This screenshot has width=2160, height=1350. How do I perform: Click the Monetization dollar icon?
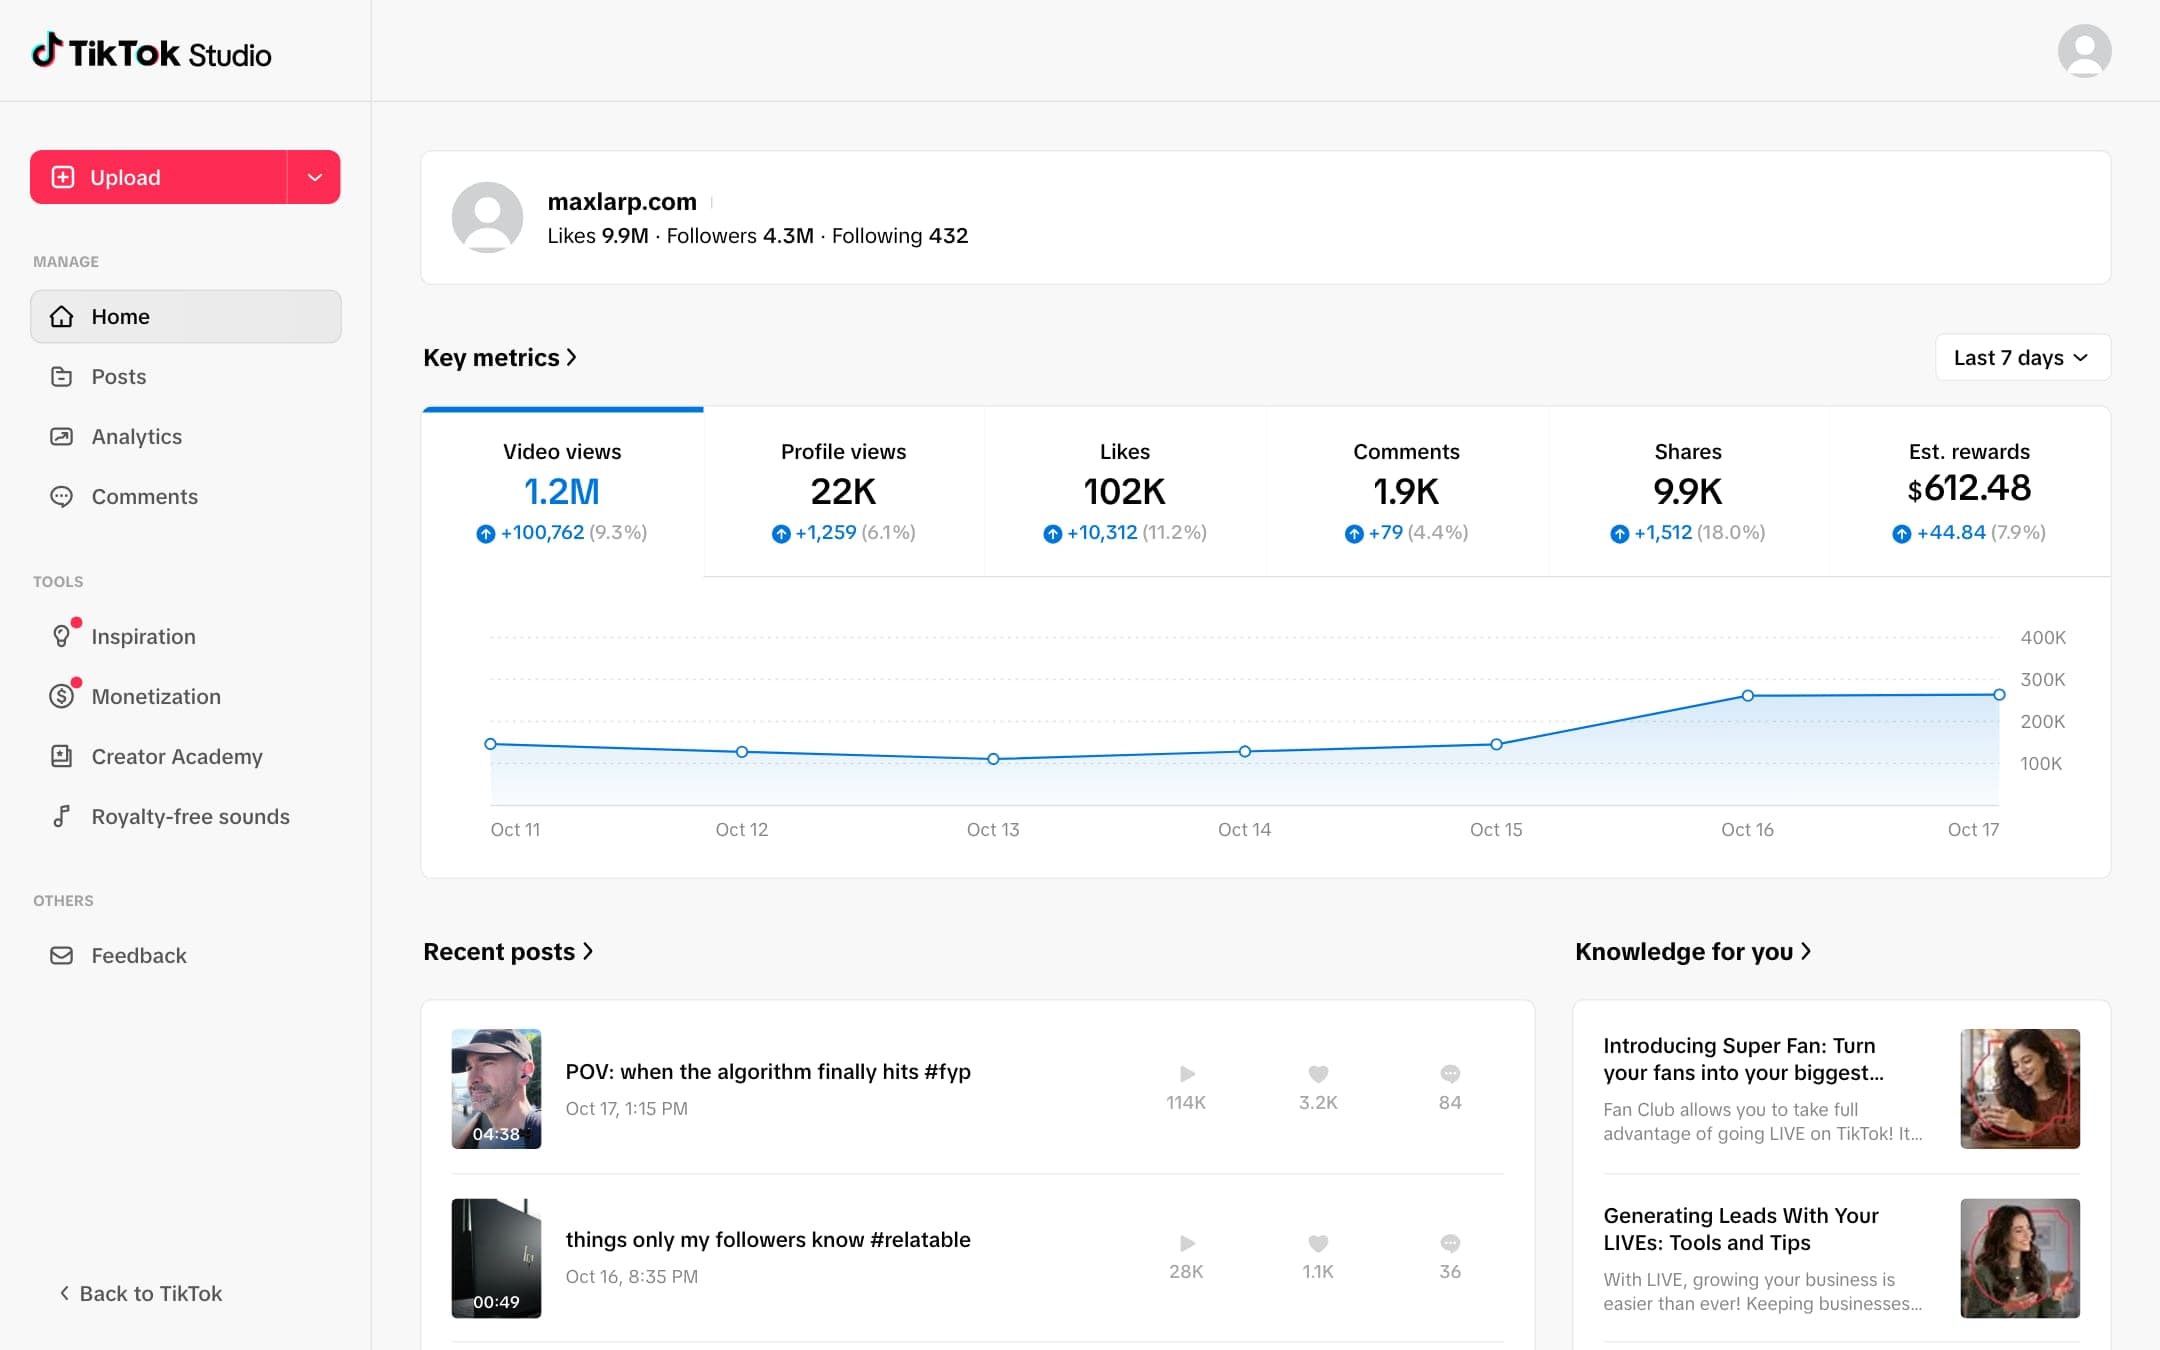tap(61, 696)
